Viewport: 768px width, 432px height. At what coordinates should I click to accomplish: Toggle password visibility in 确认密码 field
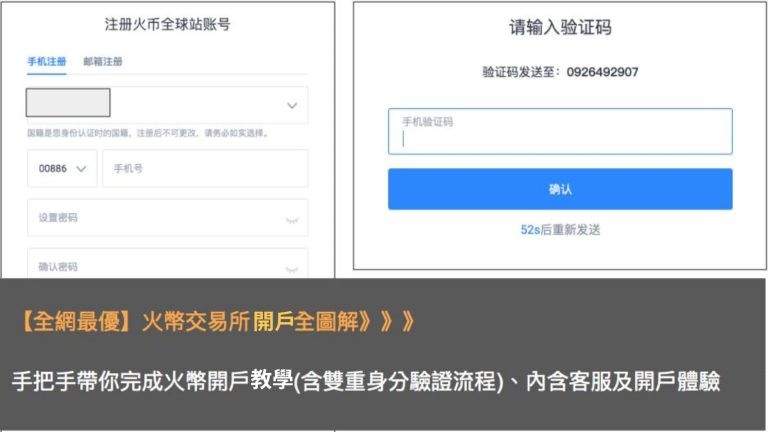(x=292, y=269)
